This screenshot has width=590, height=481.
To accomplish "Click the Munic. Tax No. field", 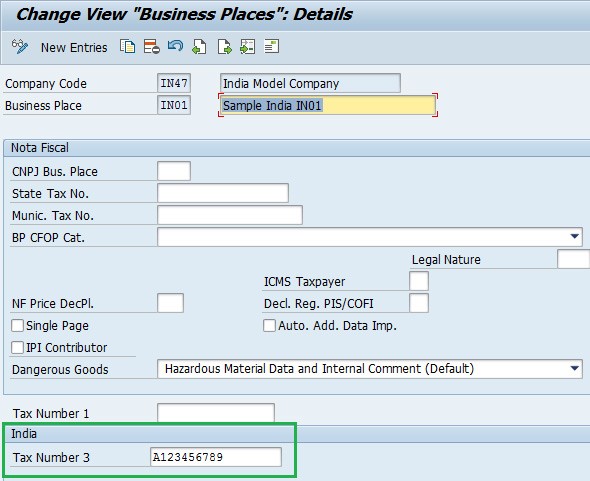I will (230, 215).
